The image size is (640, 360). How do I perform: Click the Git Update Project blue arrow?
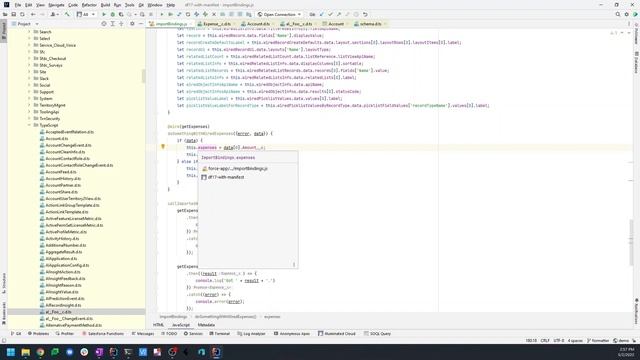point(322,14)
